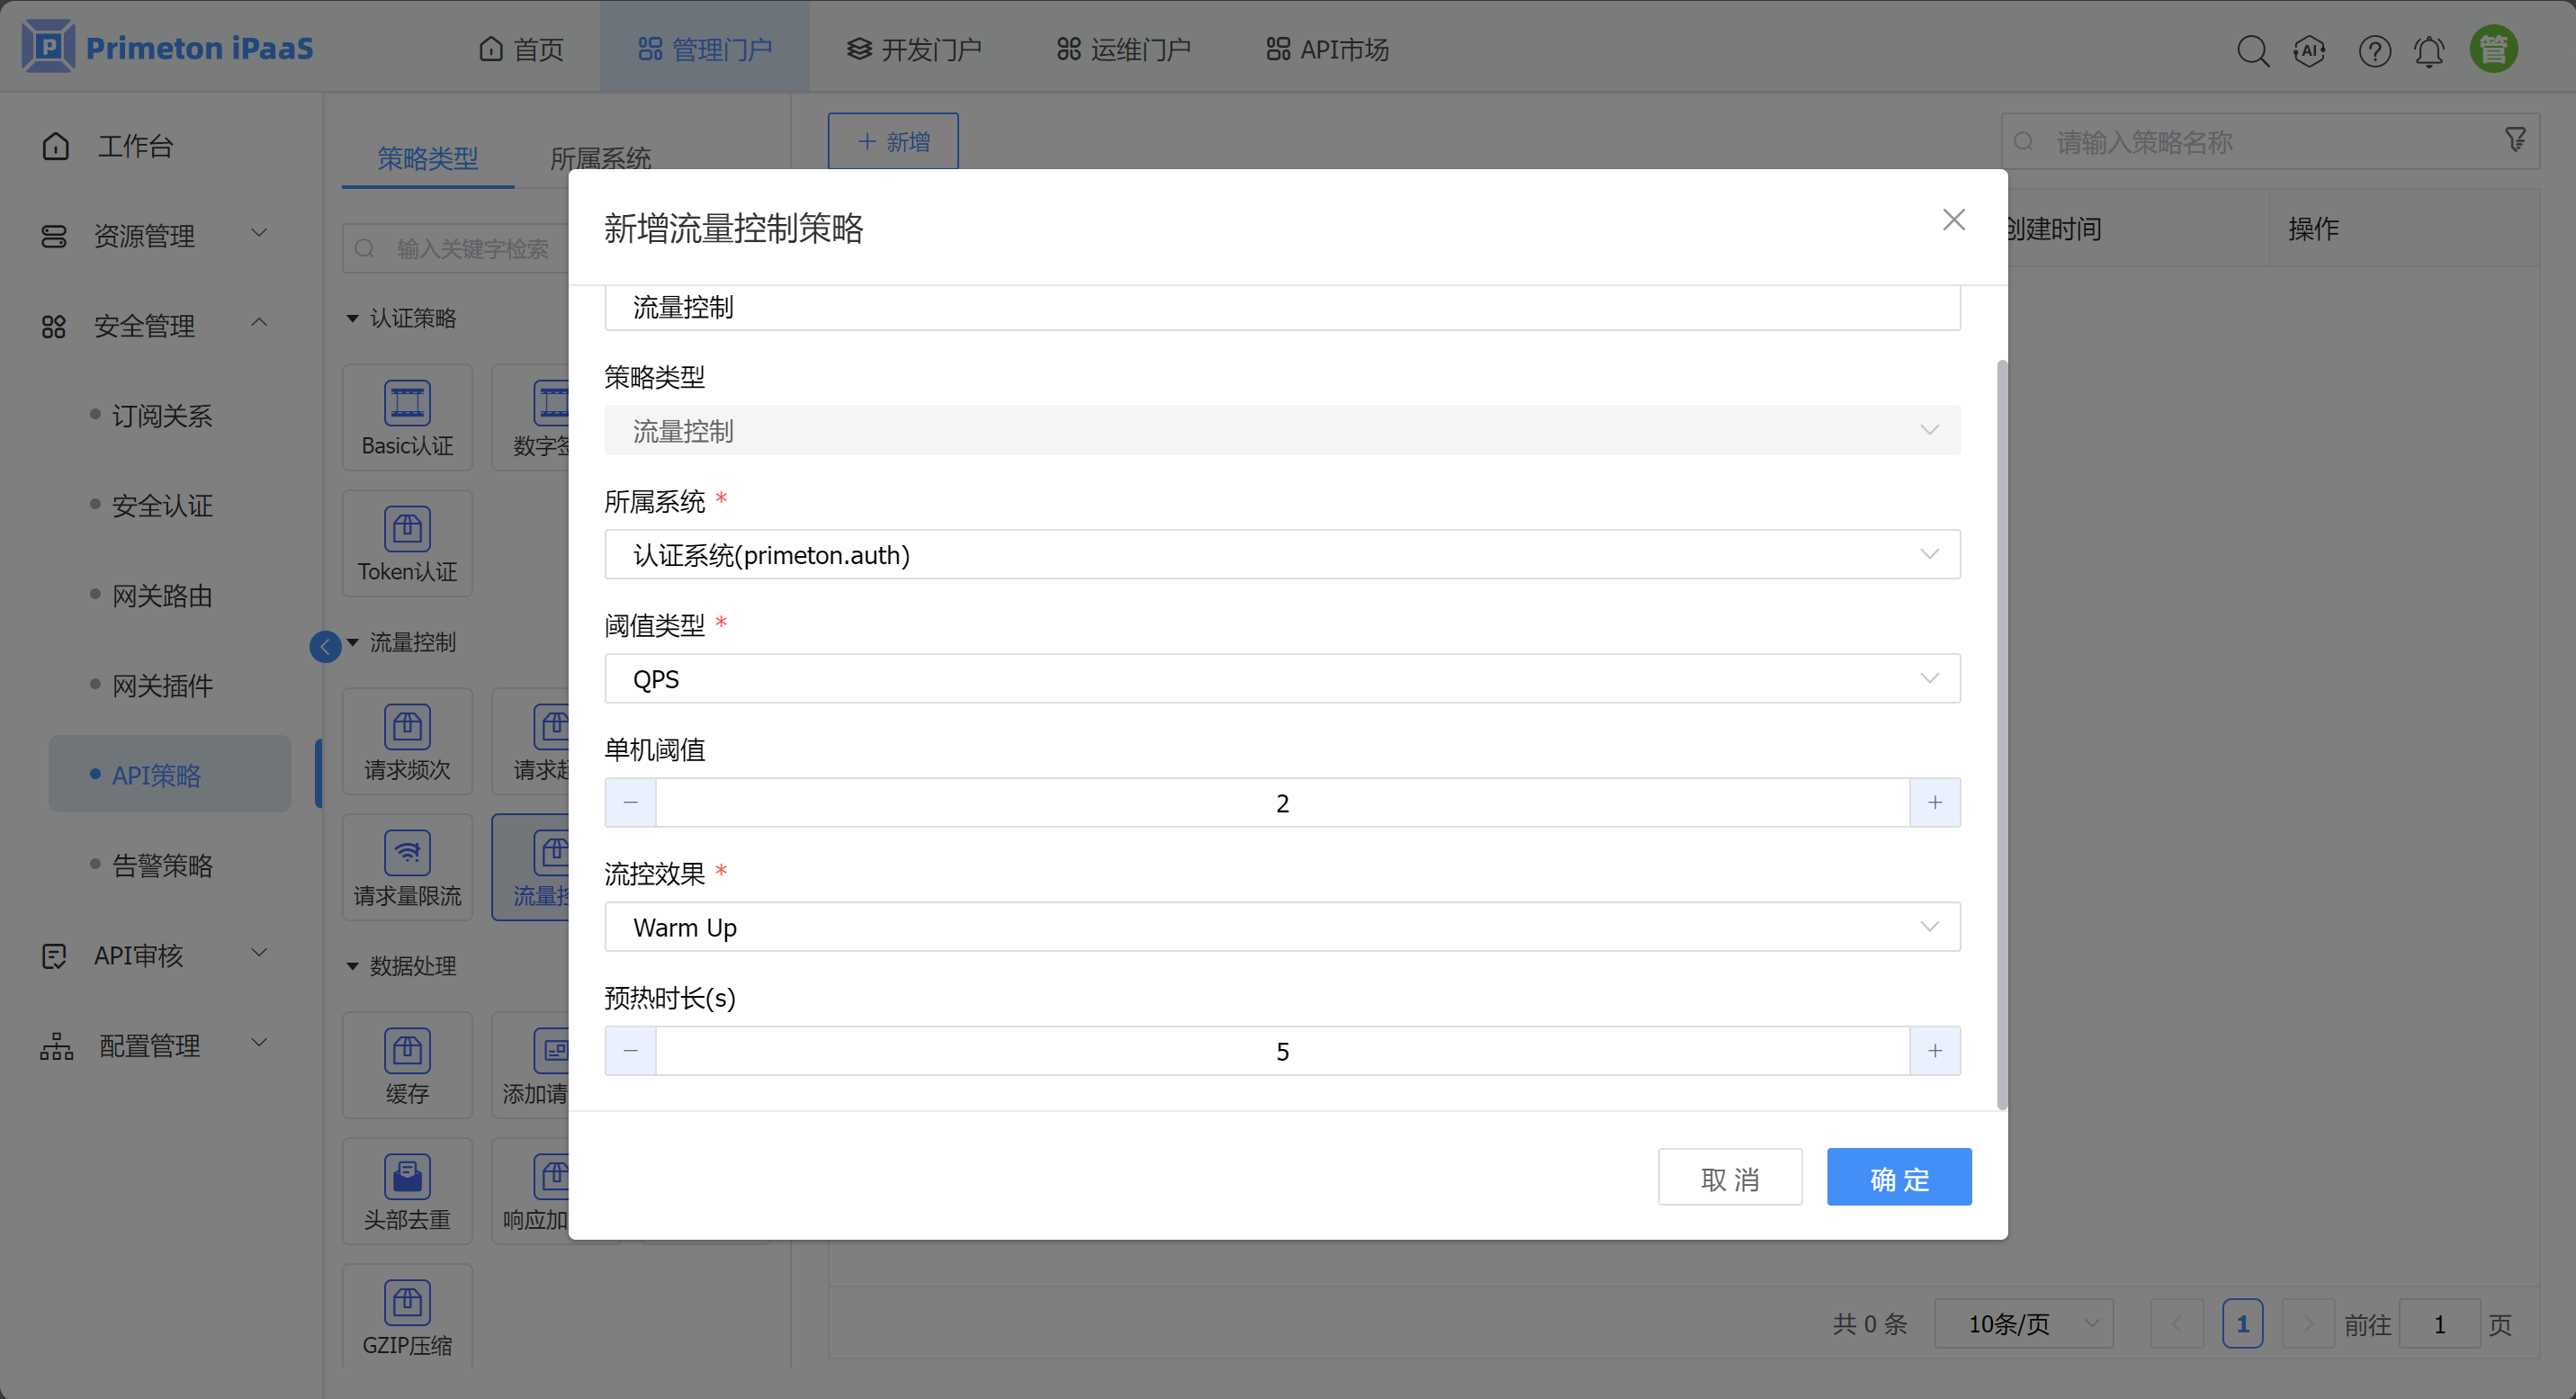This screenshot has width=2576, height=1399.
Task: Select the GZIP压缩 policy icon
Action: (407, 1316)
